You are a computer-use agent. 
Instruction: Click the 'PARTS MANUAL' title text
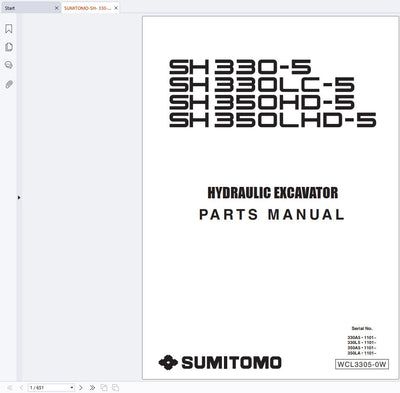[x=272, y=214]
